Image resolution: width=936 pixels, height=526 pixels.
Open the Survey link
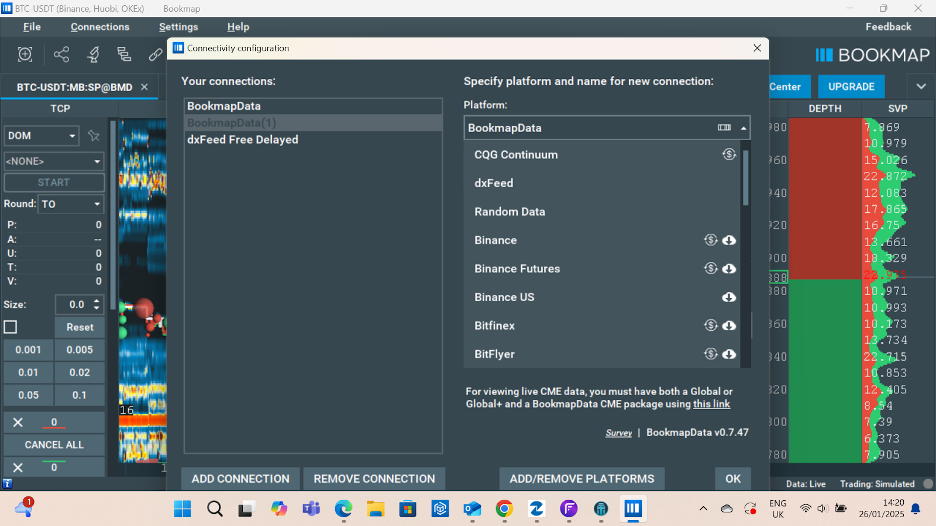click(x=618, y=433)
